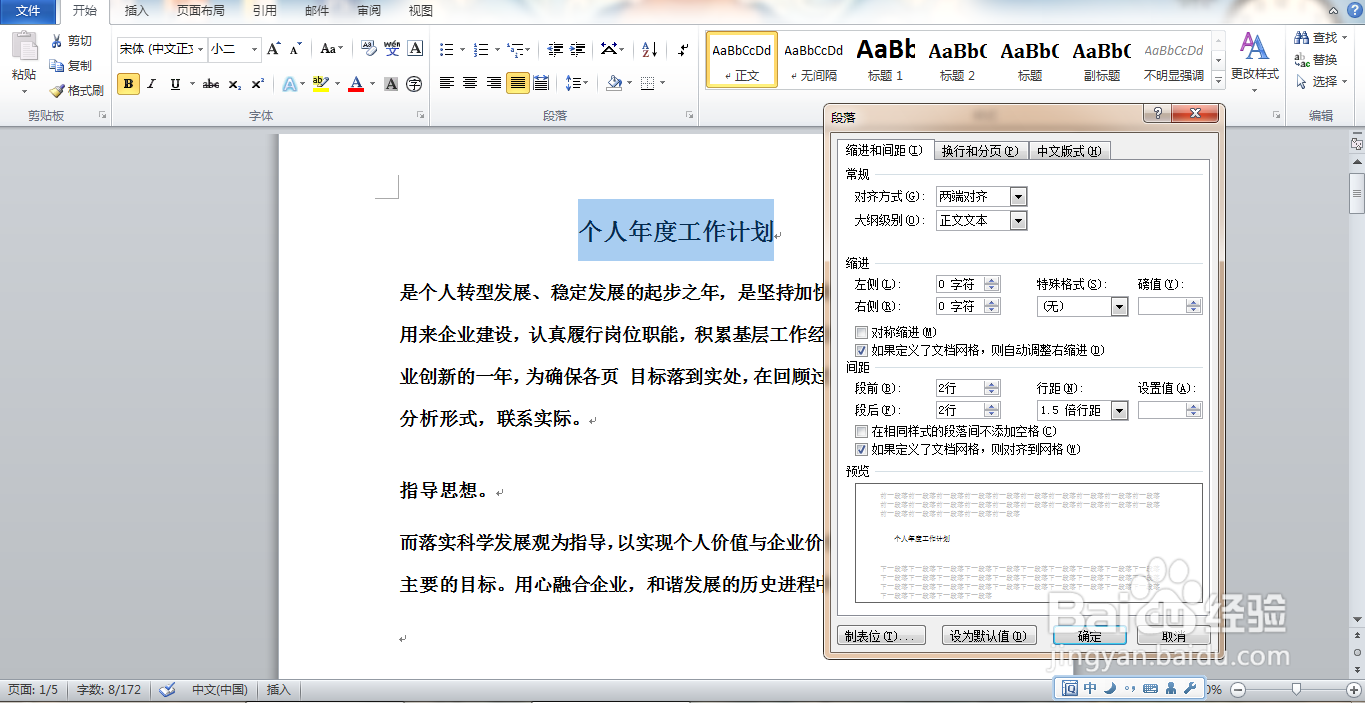Click the Font Color red A swatch

point(356,84)
